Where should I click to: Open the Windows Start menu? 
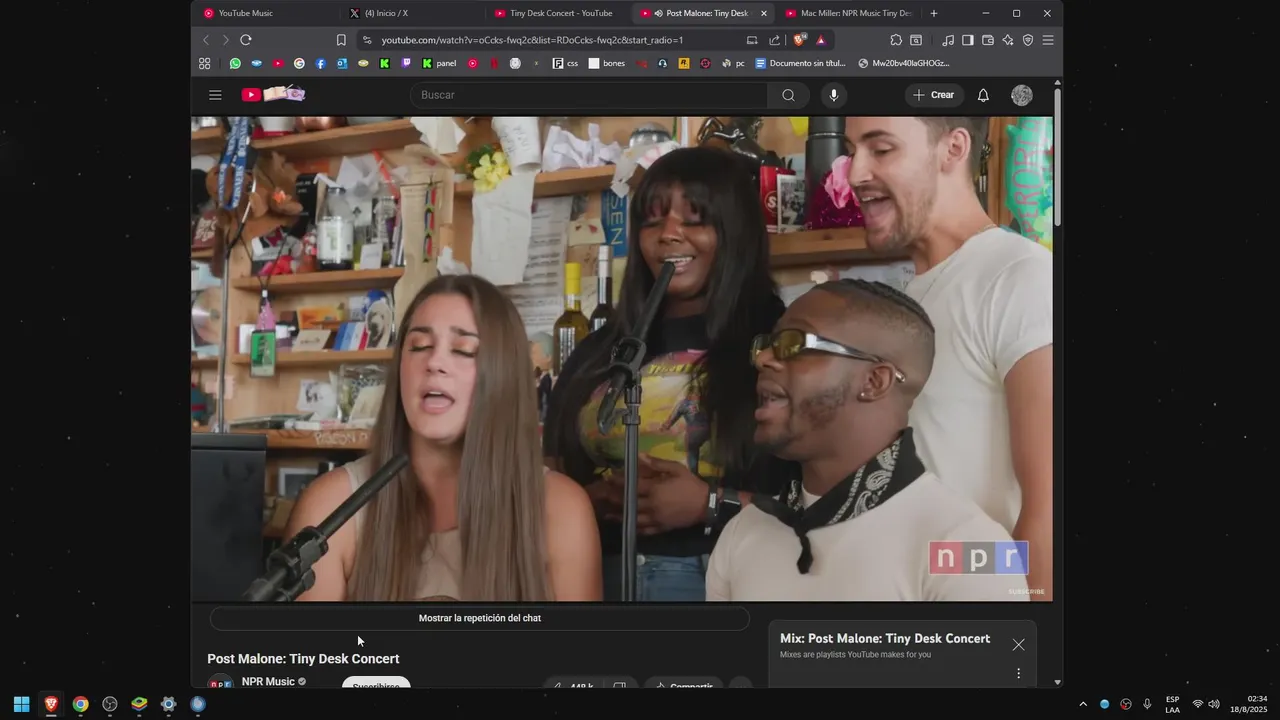click(21, 704)
